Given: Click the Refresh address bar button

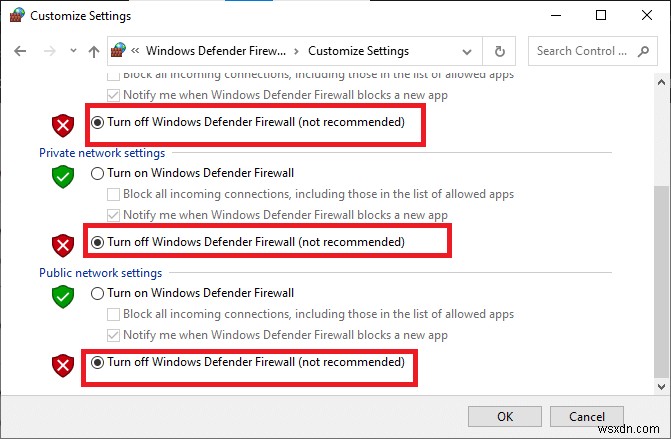Looking at the screenshot, I should click(500, 51).
